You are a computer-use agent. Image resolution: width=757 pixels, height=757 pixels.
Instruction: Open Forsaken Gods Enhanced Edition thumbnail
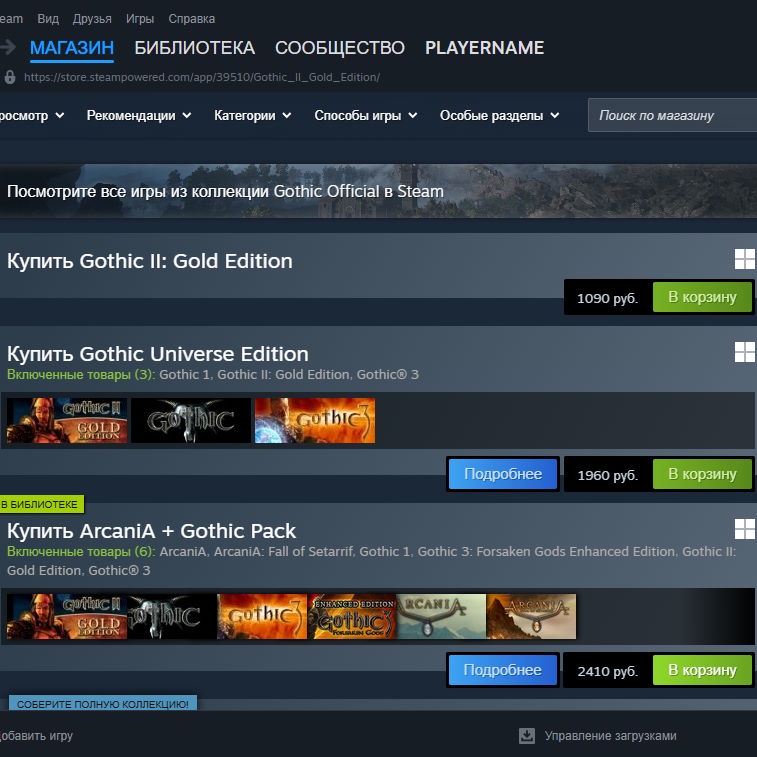tap(351, 617)
